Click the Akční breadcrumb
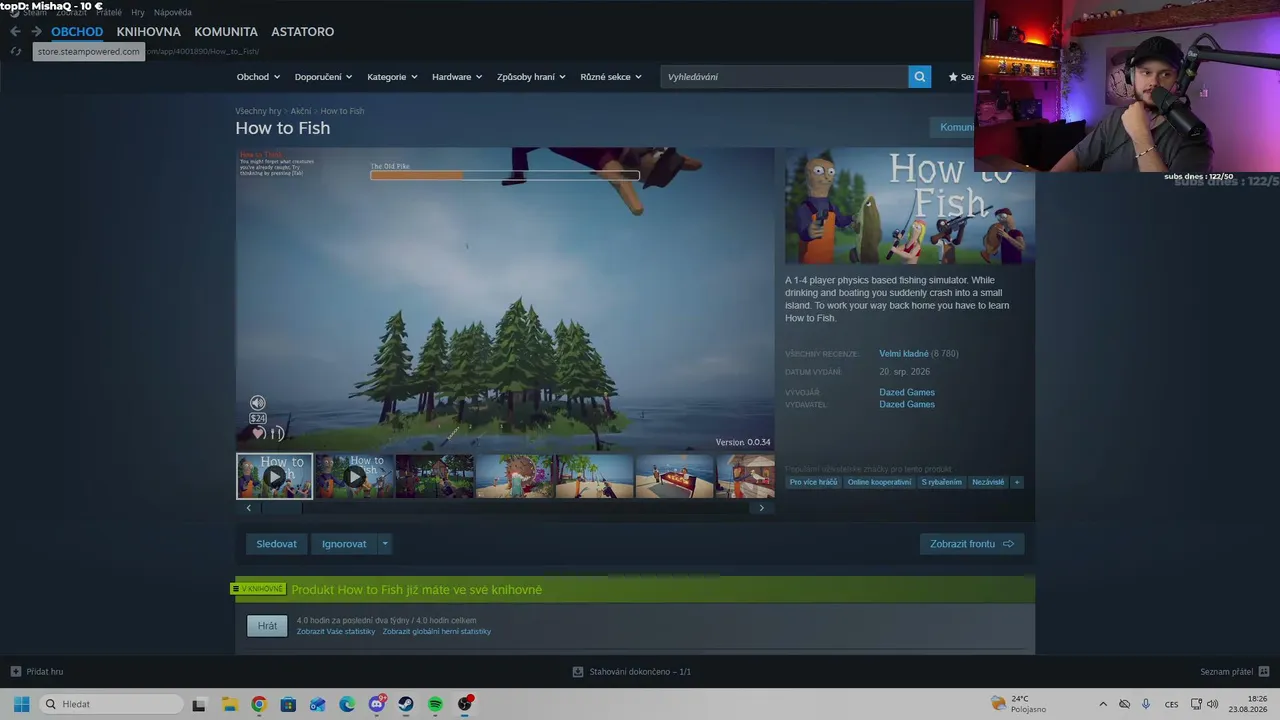This screenshot has width=1280, height=720. (301, 111)
